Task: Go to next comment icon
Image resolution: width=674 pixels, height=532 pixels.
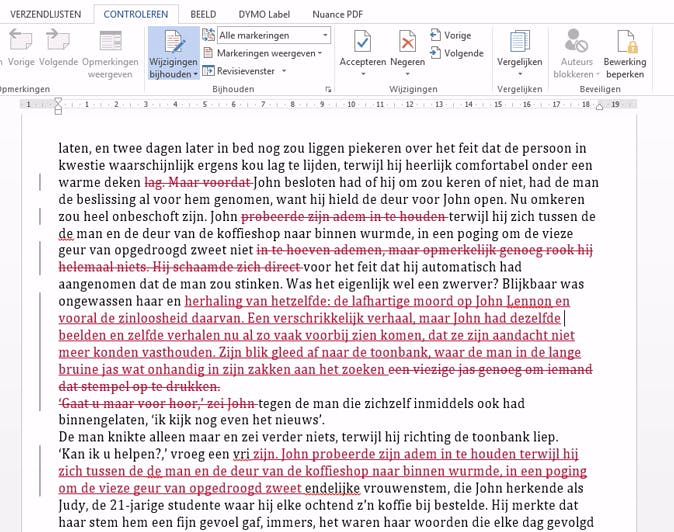Action: tap(58, 40)
